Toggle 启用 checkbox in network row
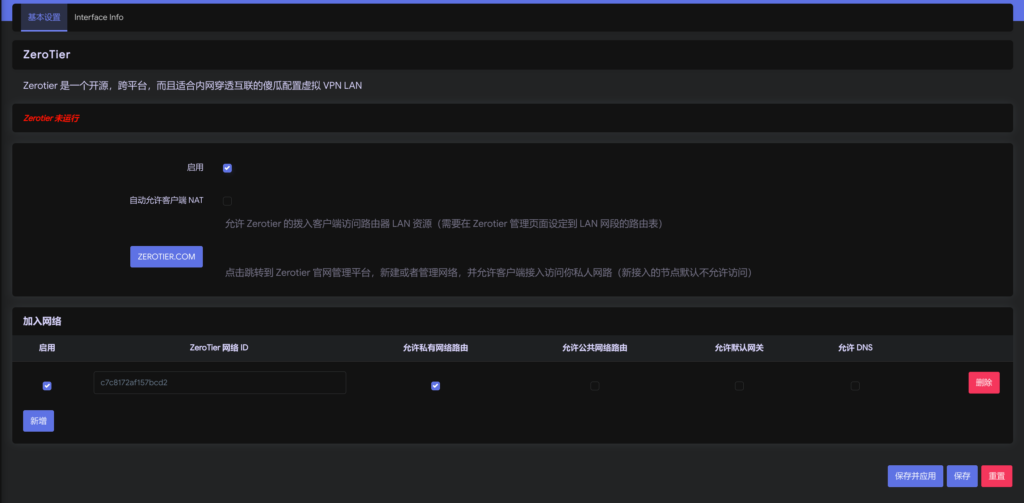The width and height of the screenshot is (1024, 503). tap(47, 386)
